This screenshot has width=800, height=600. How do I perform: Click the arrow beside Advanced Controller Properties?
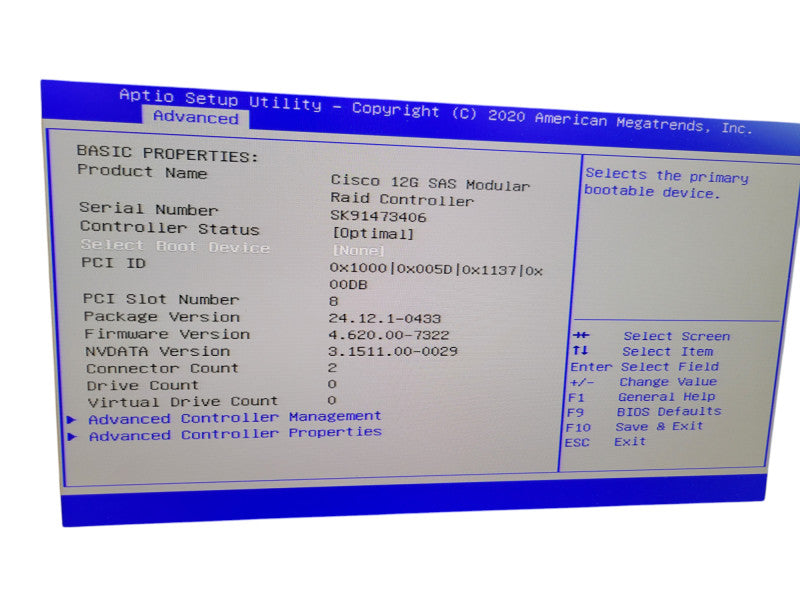73,436
